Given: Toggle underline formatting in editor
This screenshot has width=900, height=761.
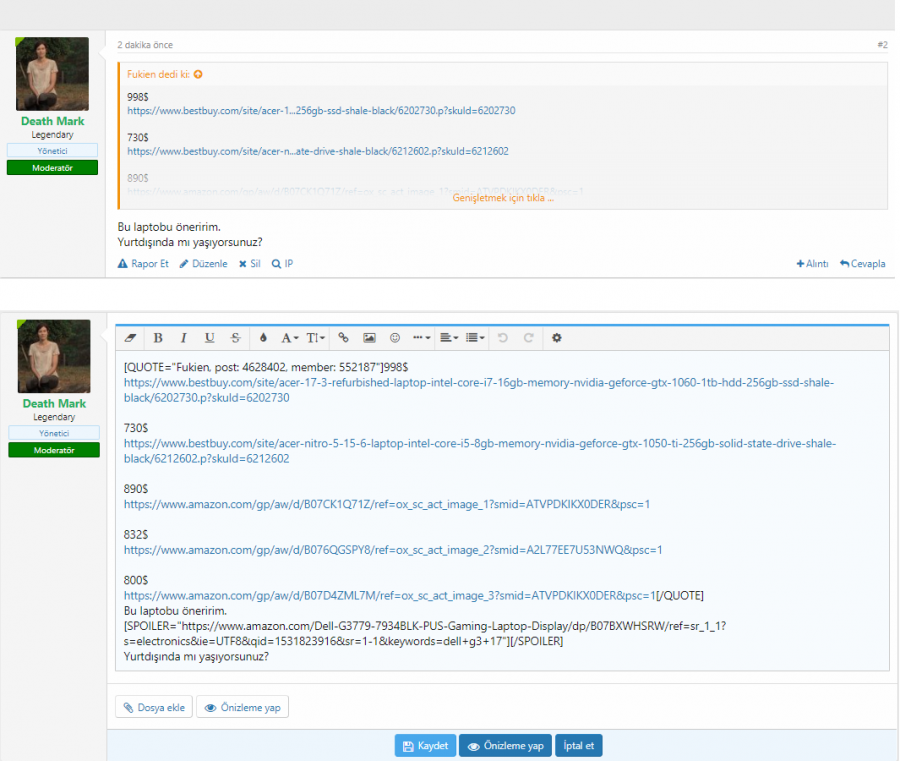Looking at the screenshot, I should [210, 338].
